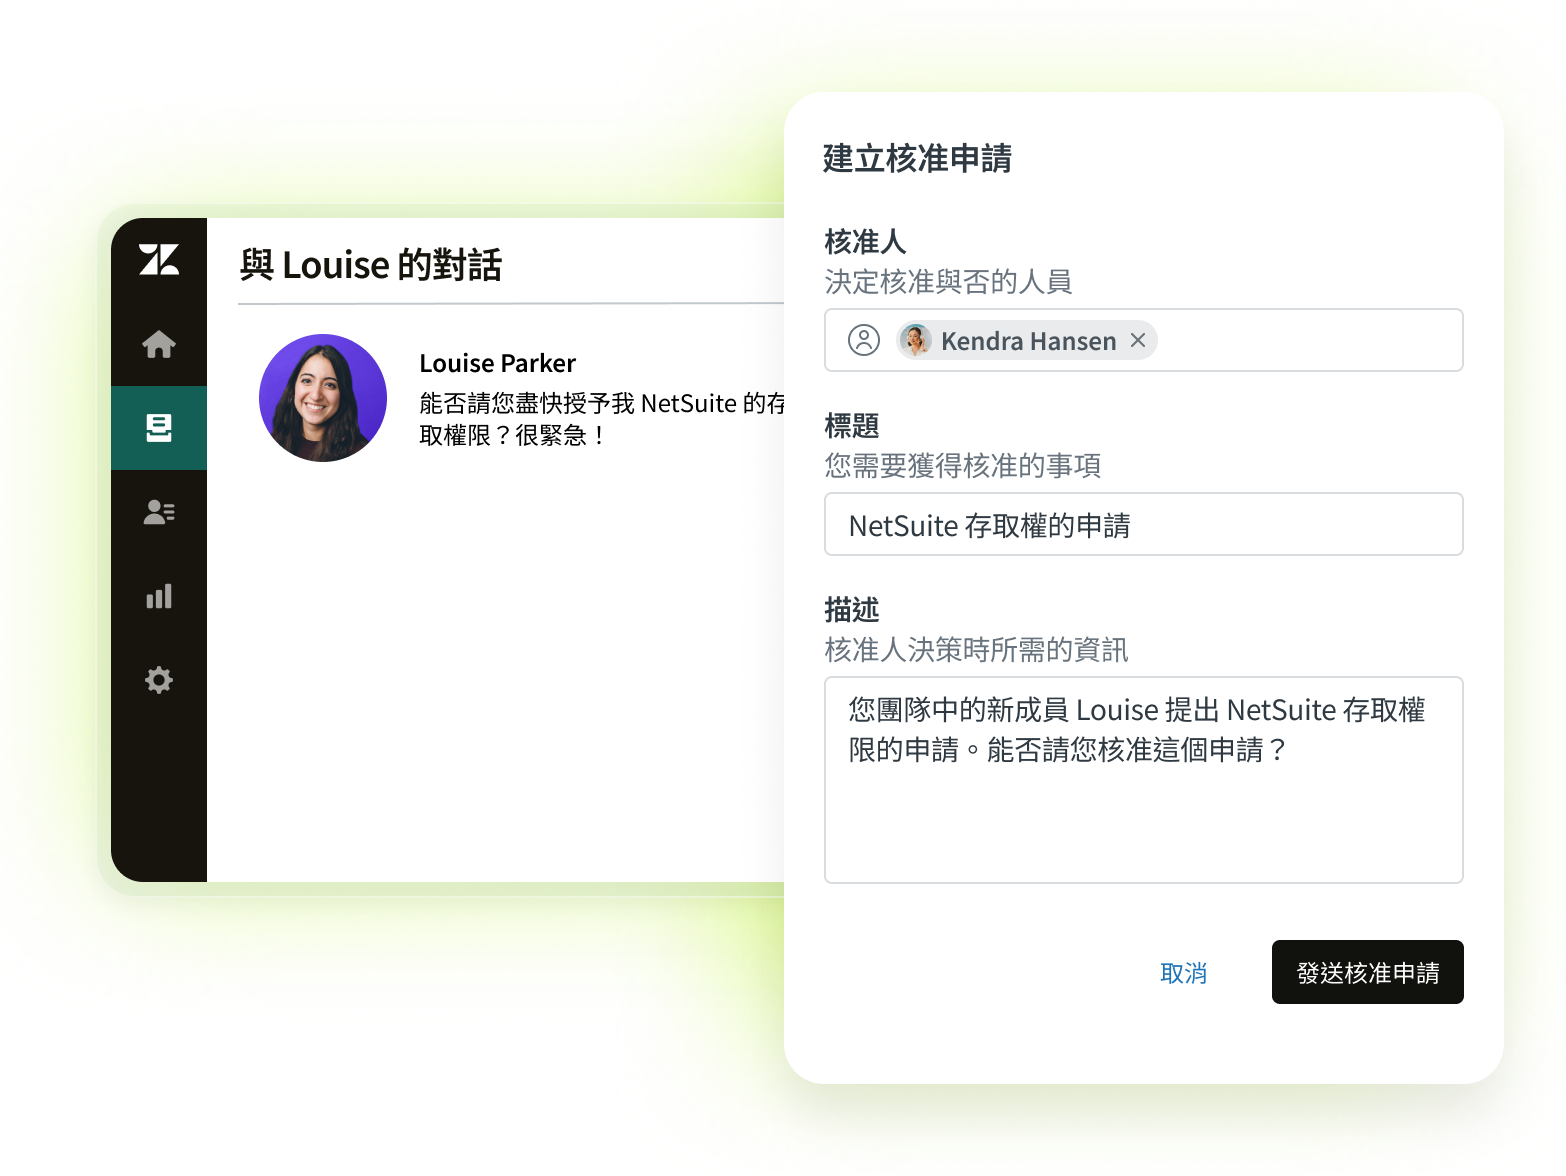Submit with the 發送核准申請 button
Image resolution: width=1566 pixels, height=1176 pixels.
[x=1367, y=972]
